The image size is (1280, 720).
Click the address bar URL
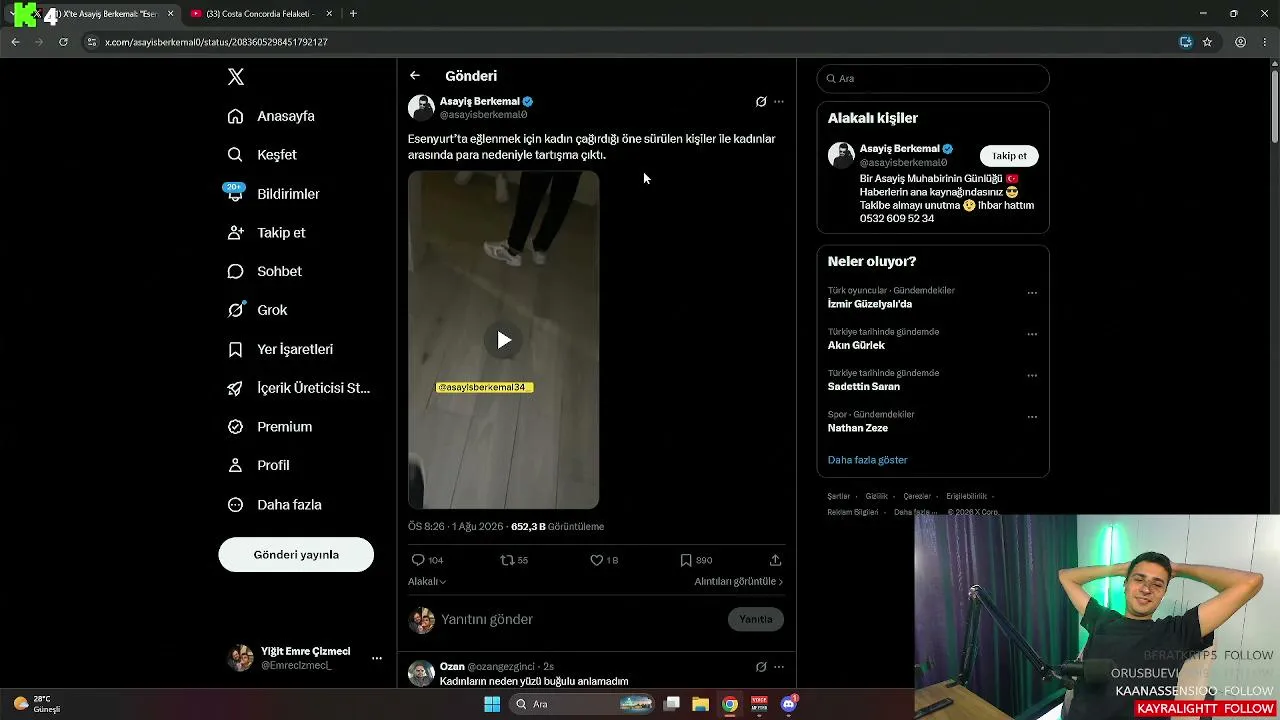(216, 42)
